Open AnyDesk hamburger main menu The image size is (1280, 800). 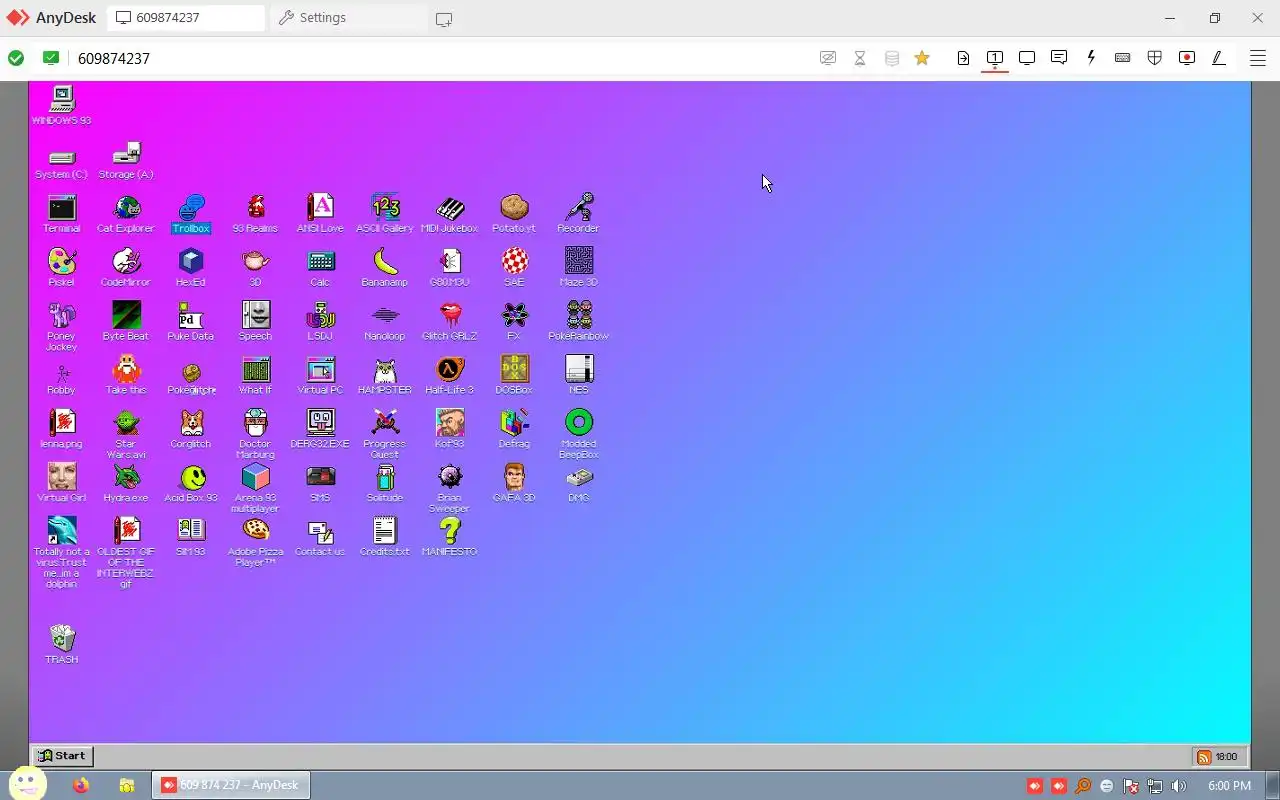(1258, 58)
